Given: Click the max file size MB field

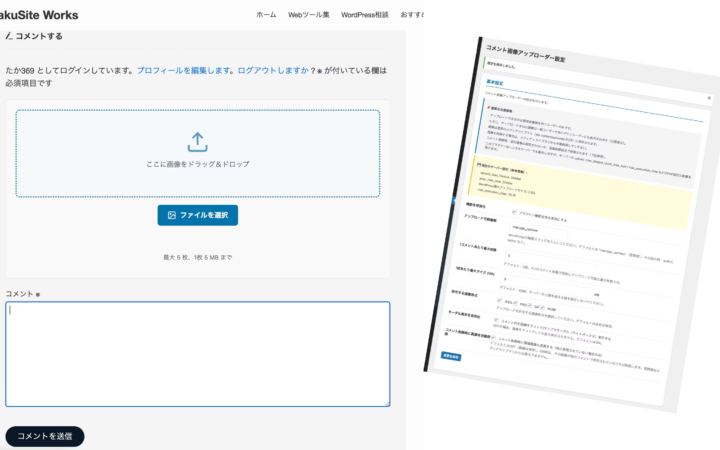Looking at the screenshot, I should (x=547, y=286).
